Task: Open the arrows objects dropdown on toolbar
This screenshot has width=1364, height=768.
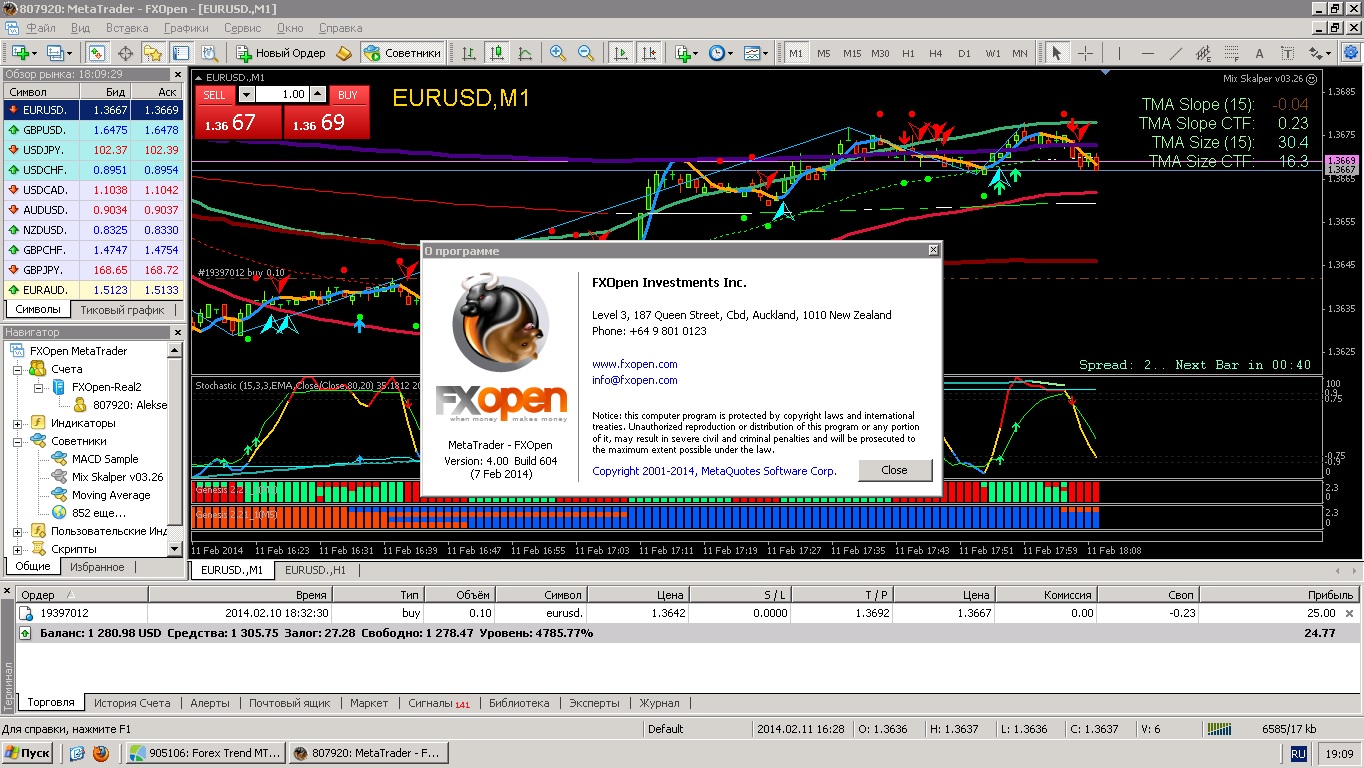Action: [1327, 53]
